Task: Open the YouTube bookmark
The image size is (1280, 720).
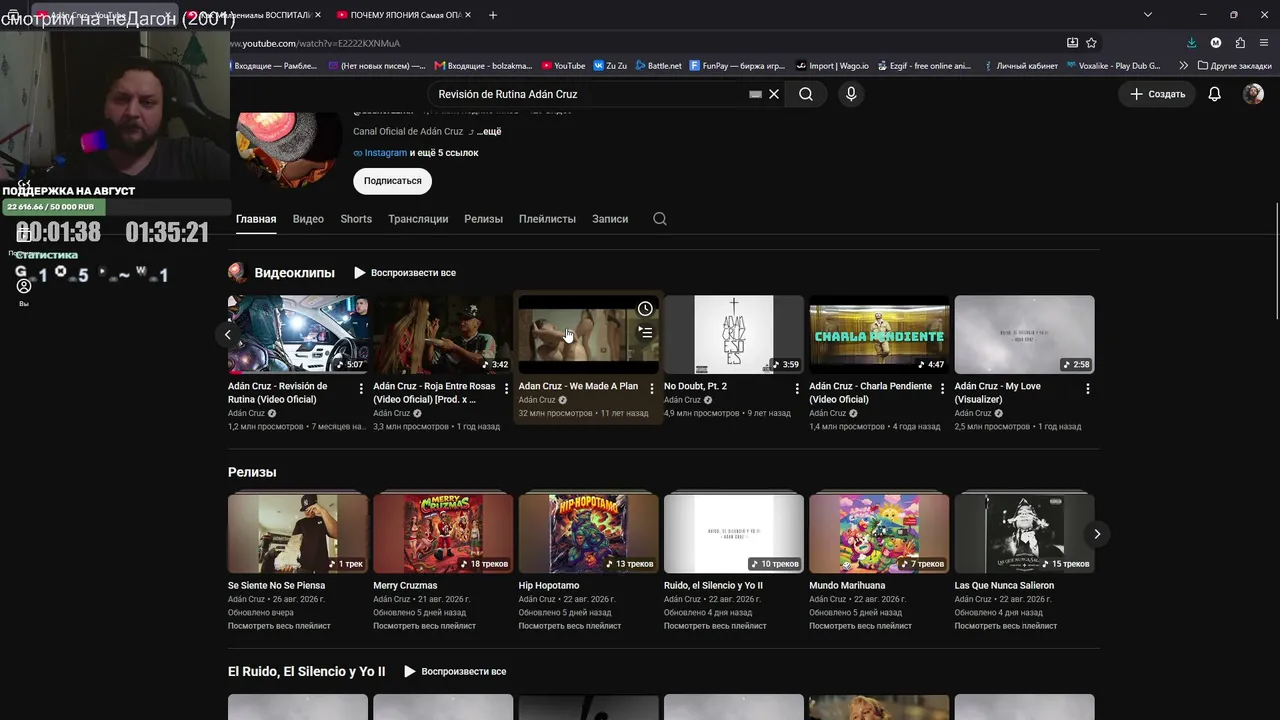Action: pyautogui.click(x=563, y=66)
